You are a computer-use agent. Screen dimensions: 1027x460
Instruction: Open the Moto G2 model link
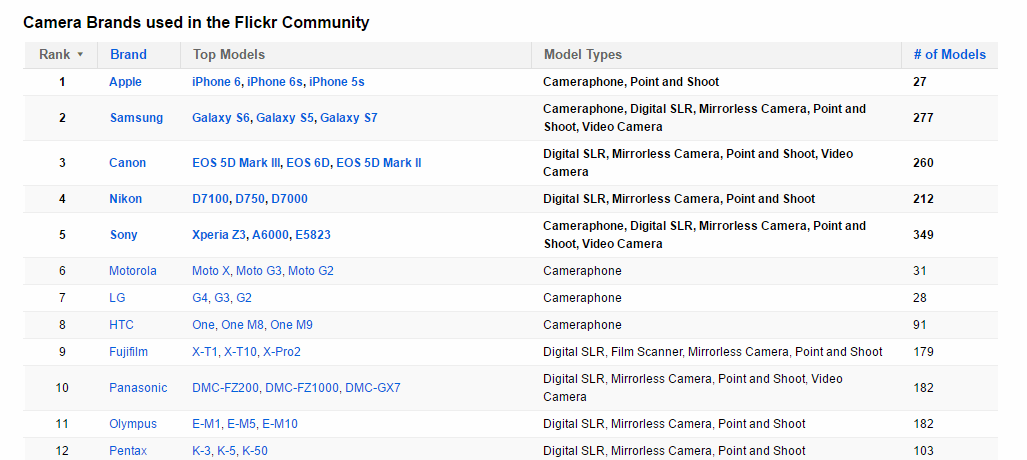pos(311,271)
